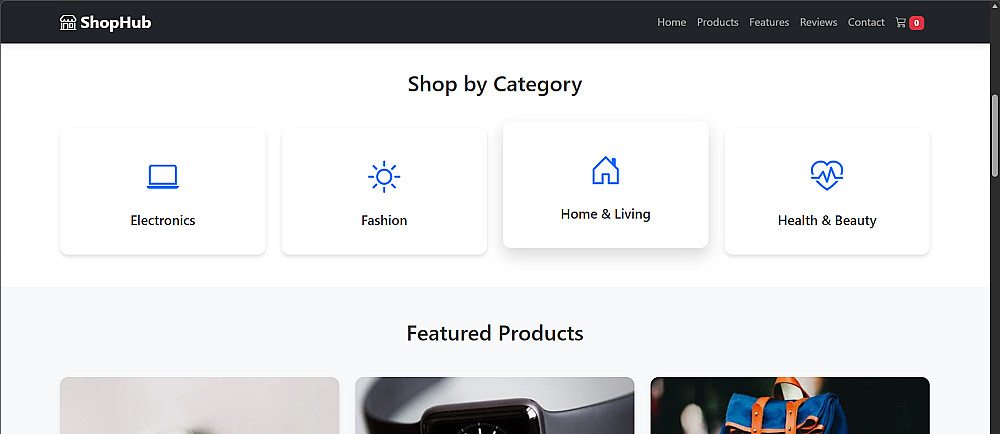Select the Health & Beauty category label
The image size is (1000, 434).
point(827,220)
